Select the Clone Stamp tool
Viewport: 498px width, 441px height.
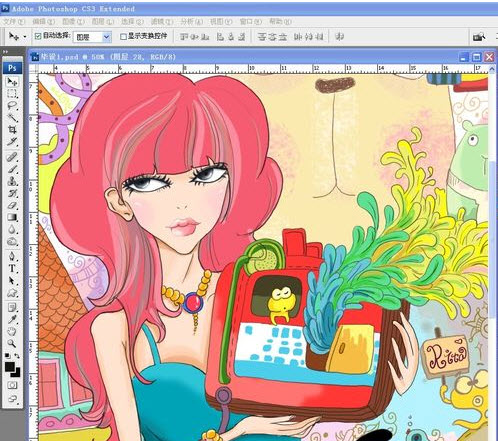[12, 181]
